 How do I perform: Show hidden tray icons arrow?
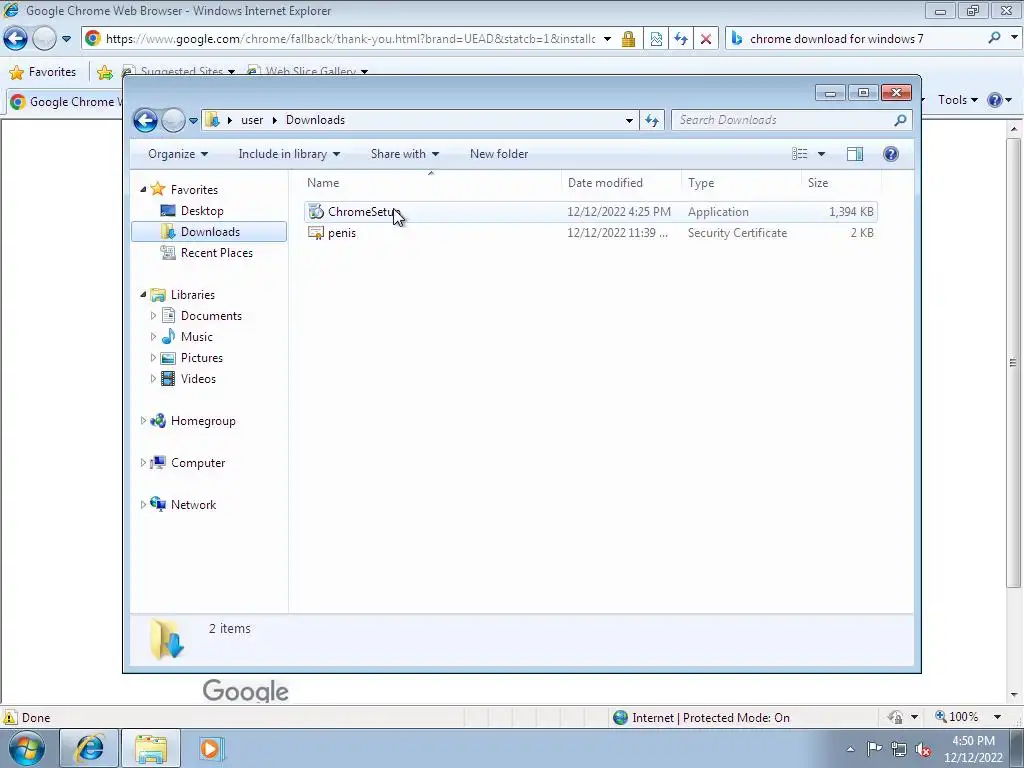850,750
